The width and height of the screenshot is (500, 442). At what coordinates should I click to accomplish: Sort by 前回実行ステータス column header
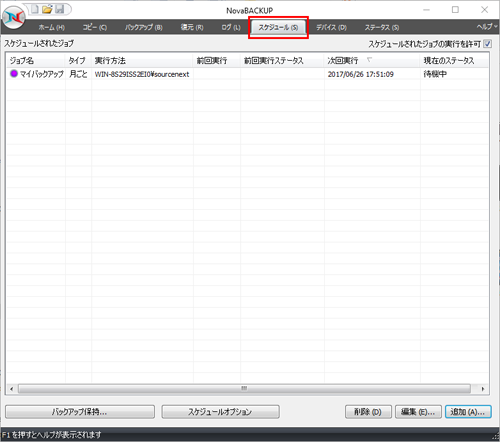(x=282, y=61)
